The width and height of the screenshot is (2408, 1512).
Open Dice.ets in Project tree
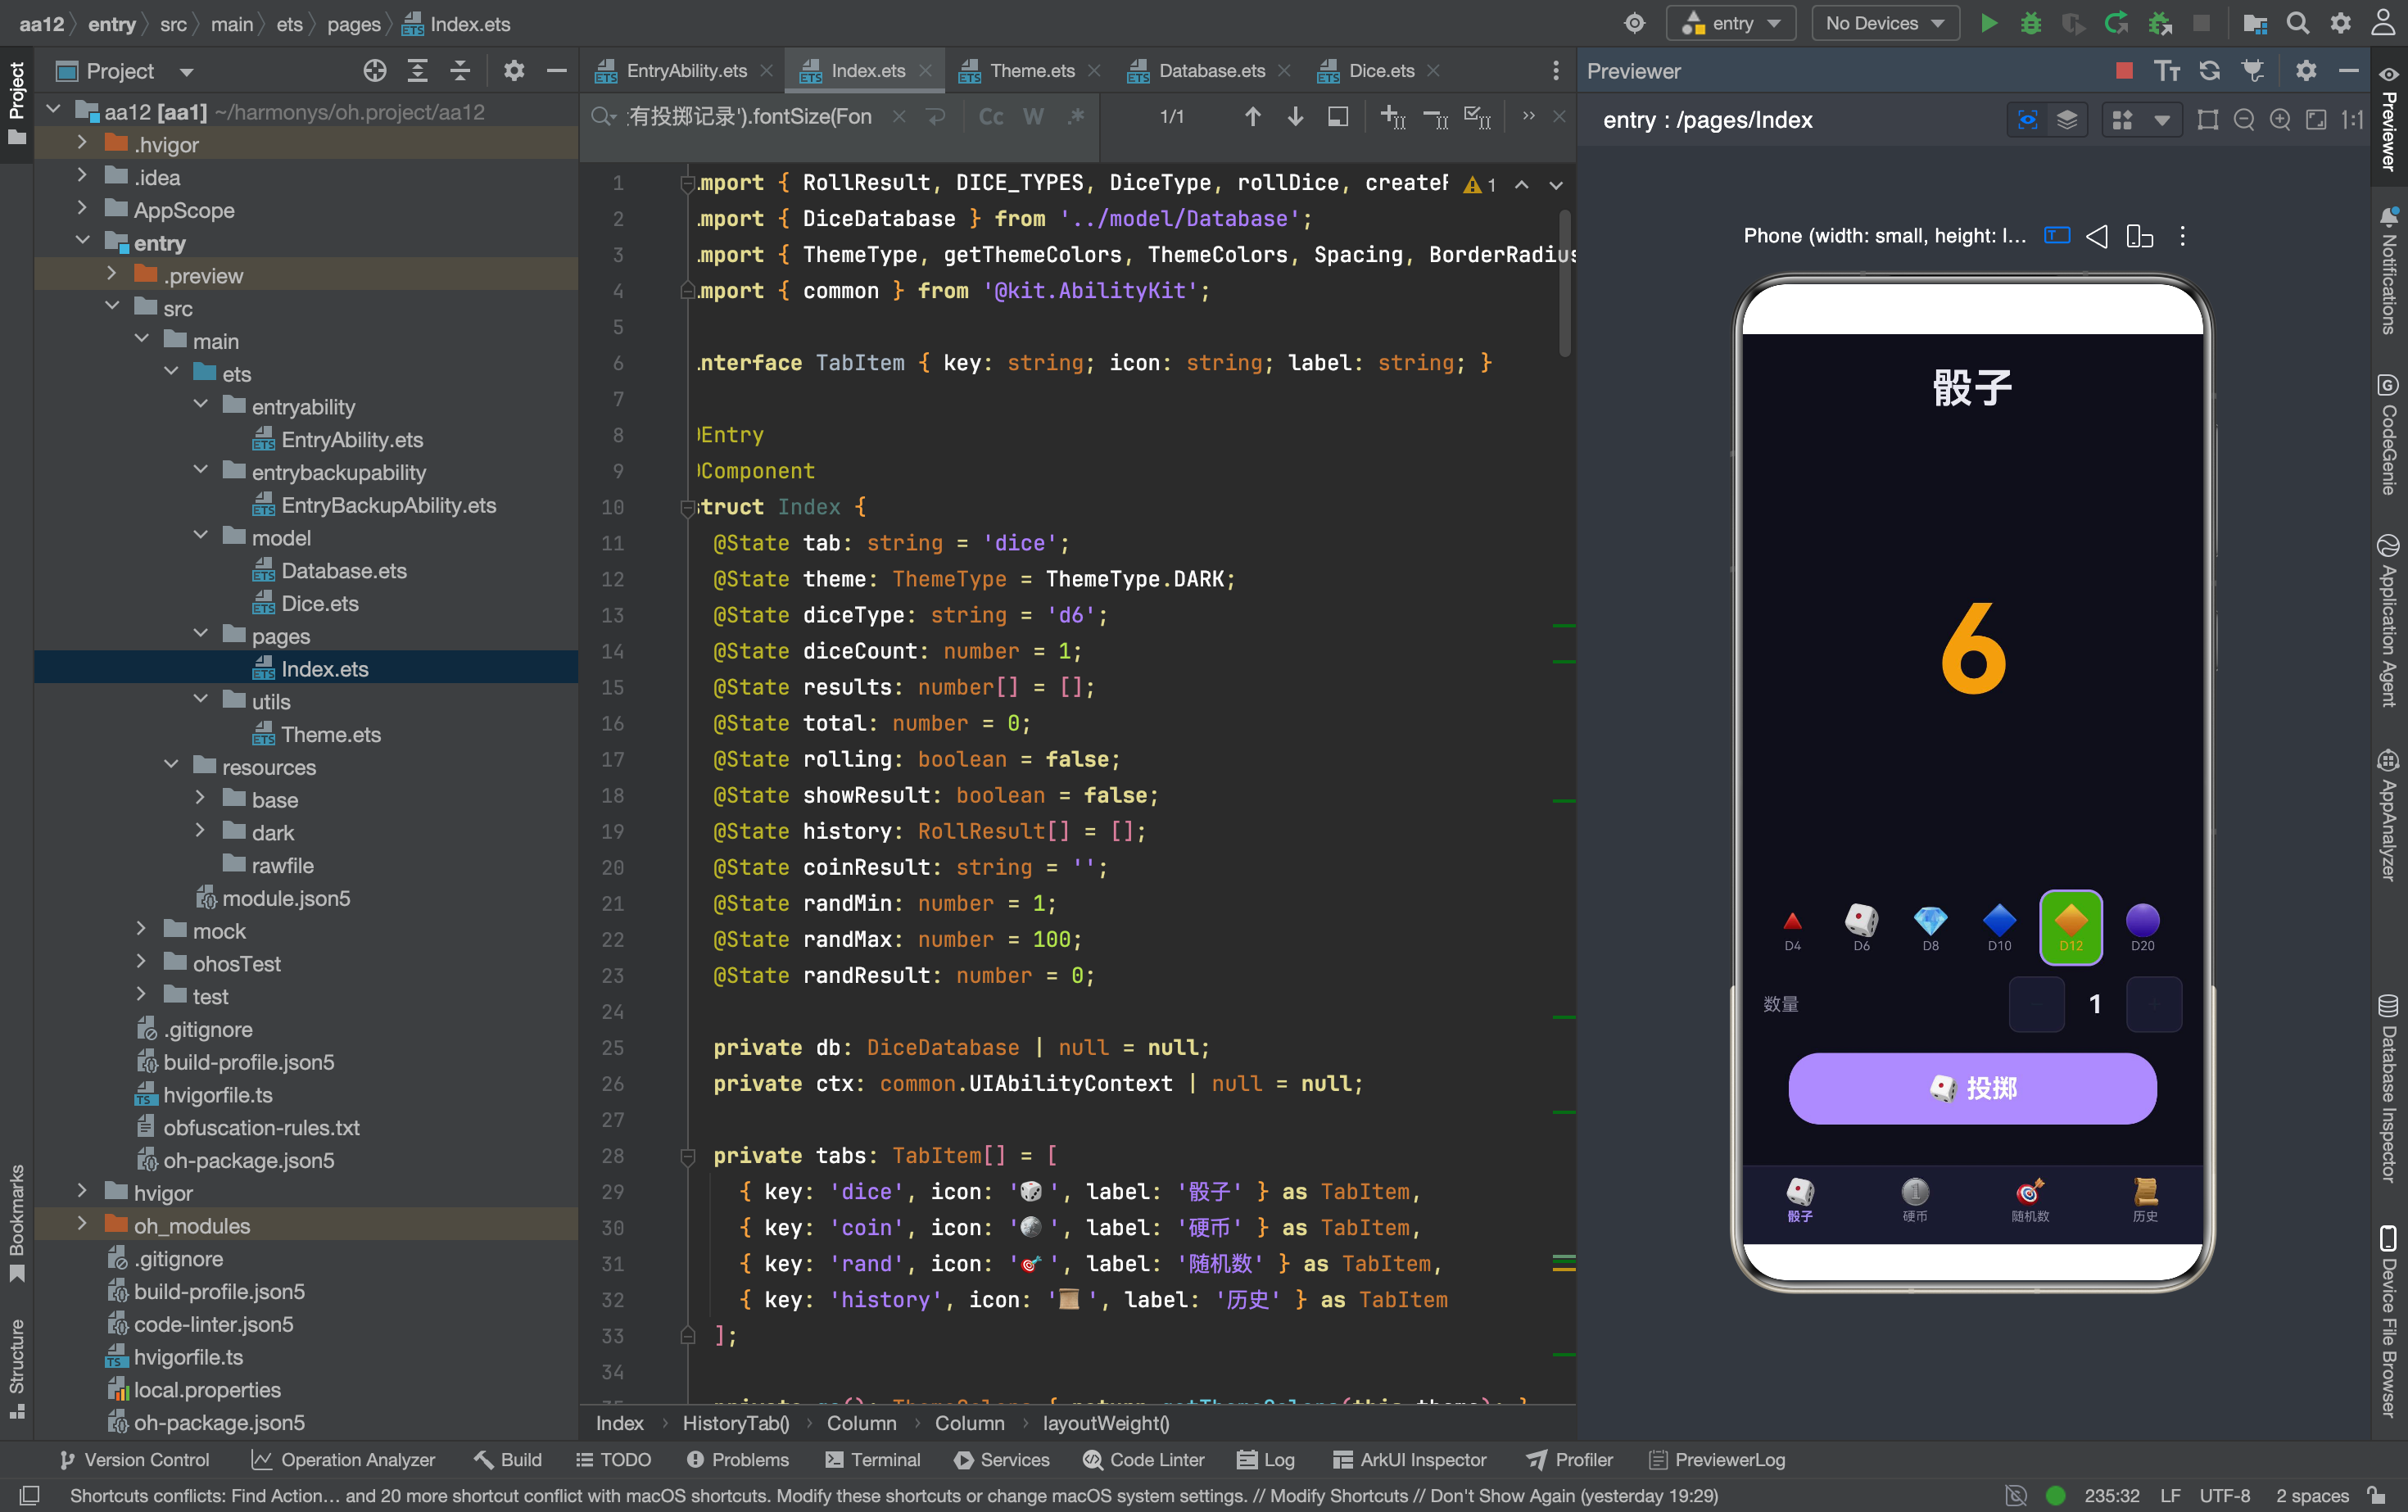[x=319, y=603]
